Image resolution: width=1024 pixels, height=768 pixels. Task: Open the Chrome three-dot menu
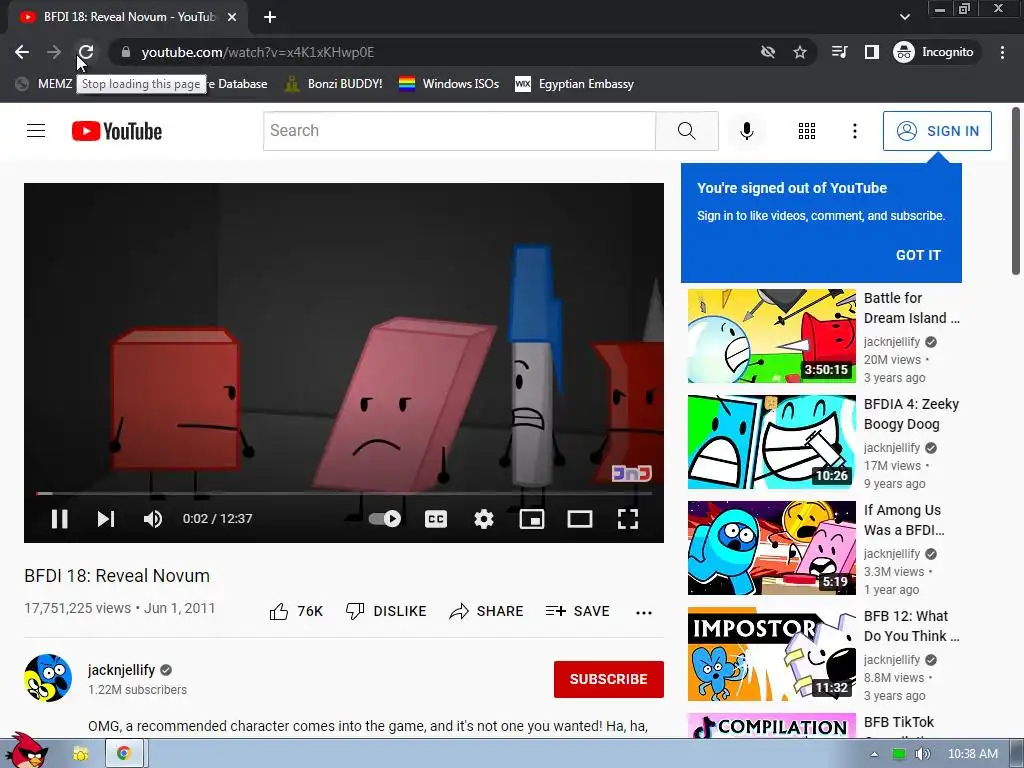click(1002, 52)
